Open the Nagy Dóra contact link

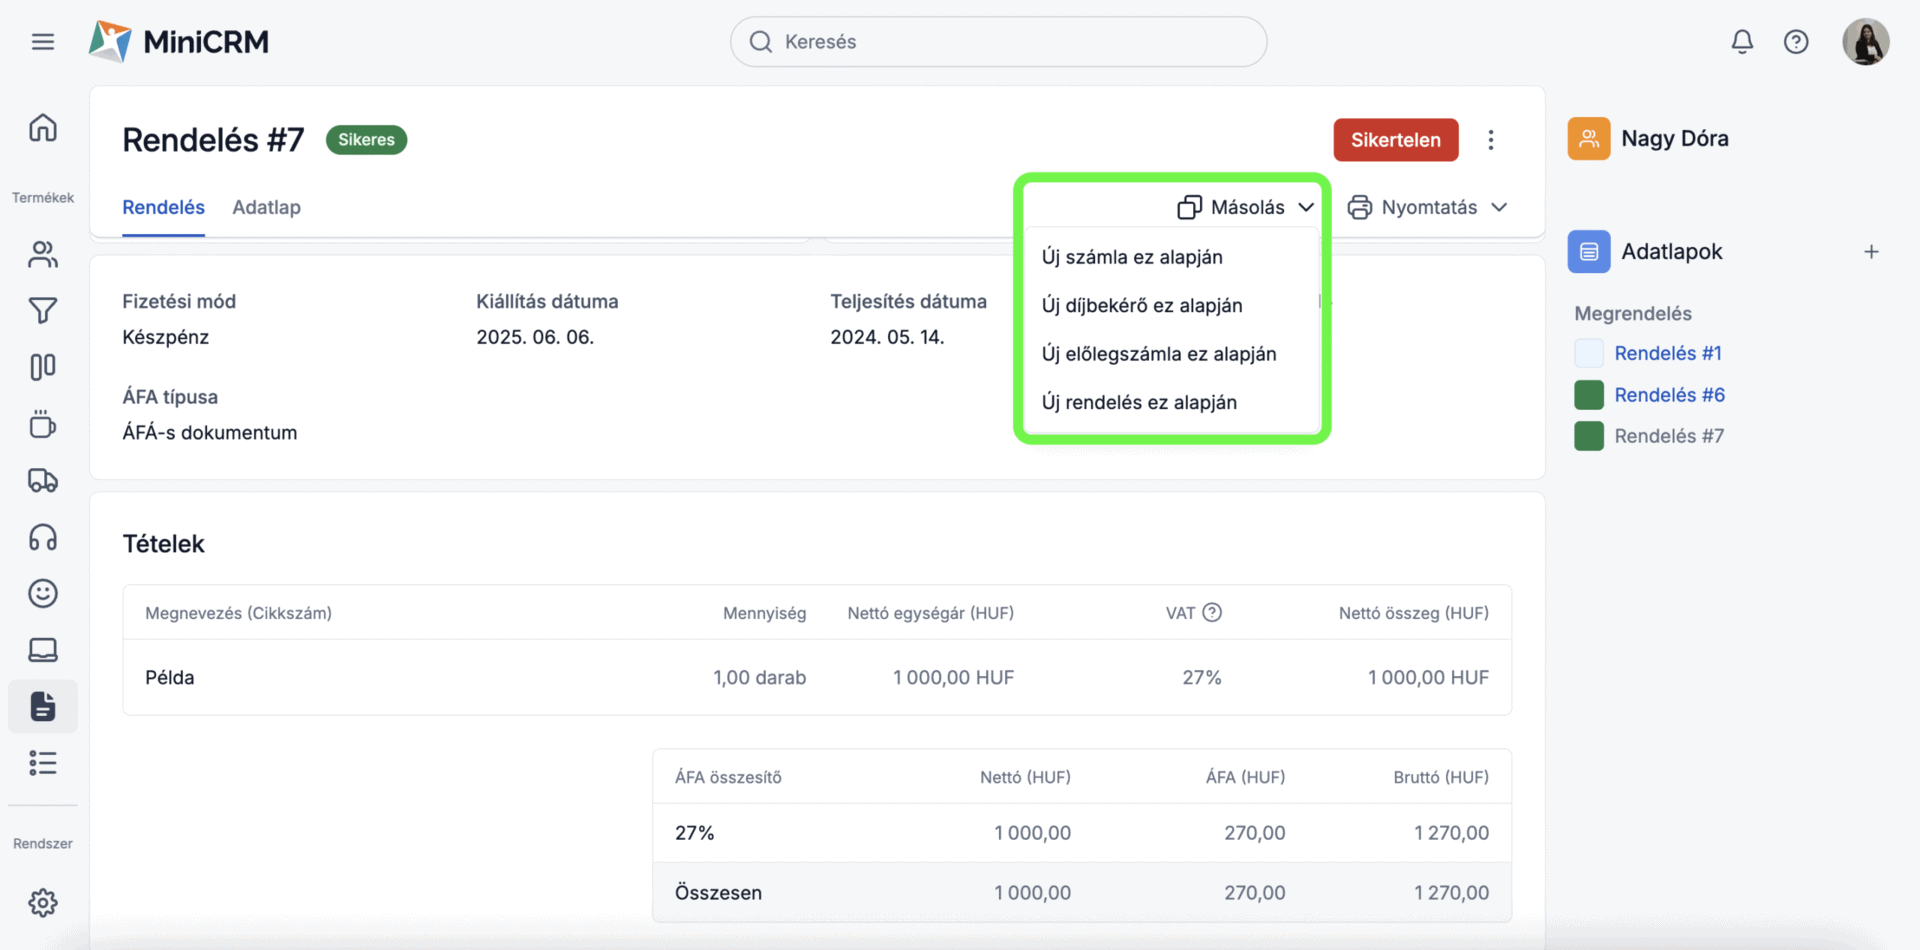pyautogui.click(x=1675, y=139)
